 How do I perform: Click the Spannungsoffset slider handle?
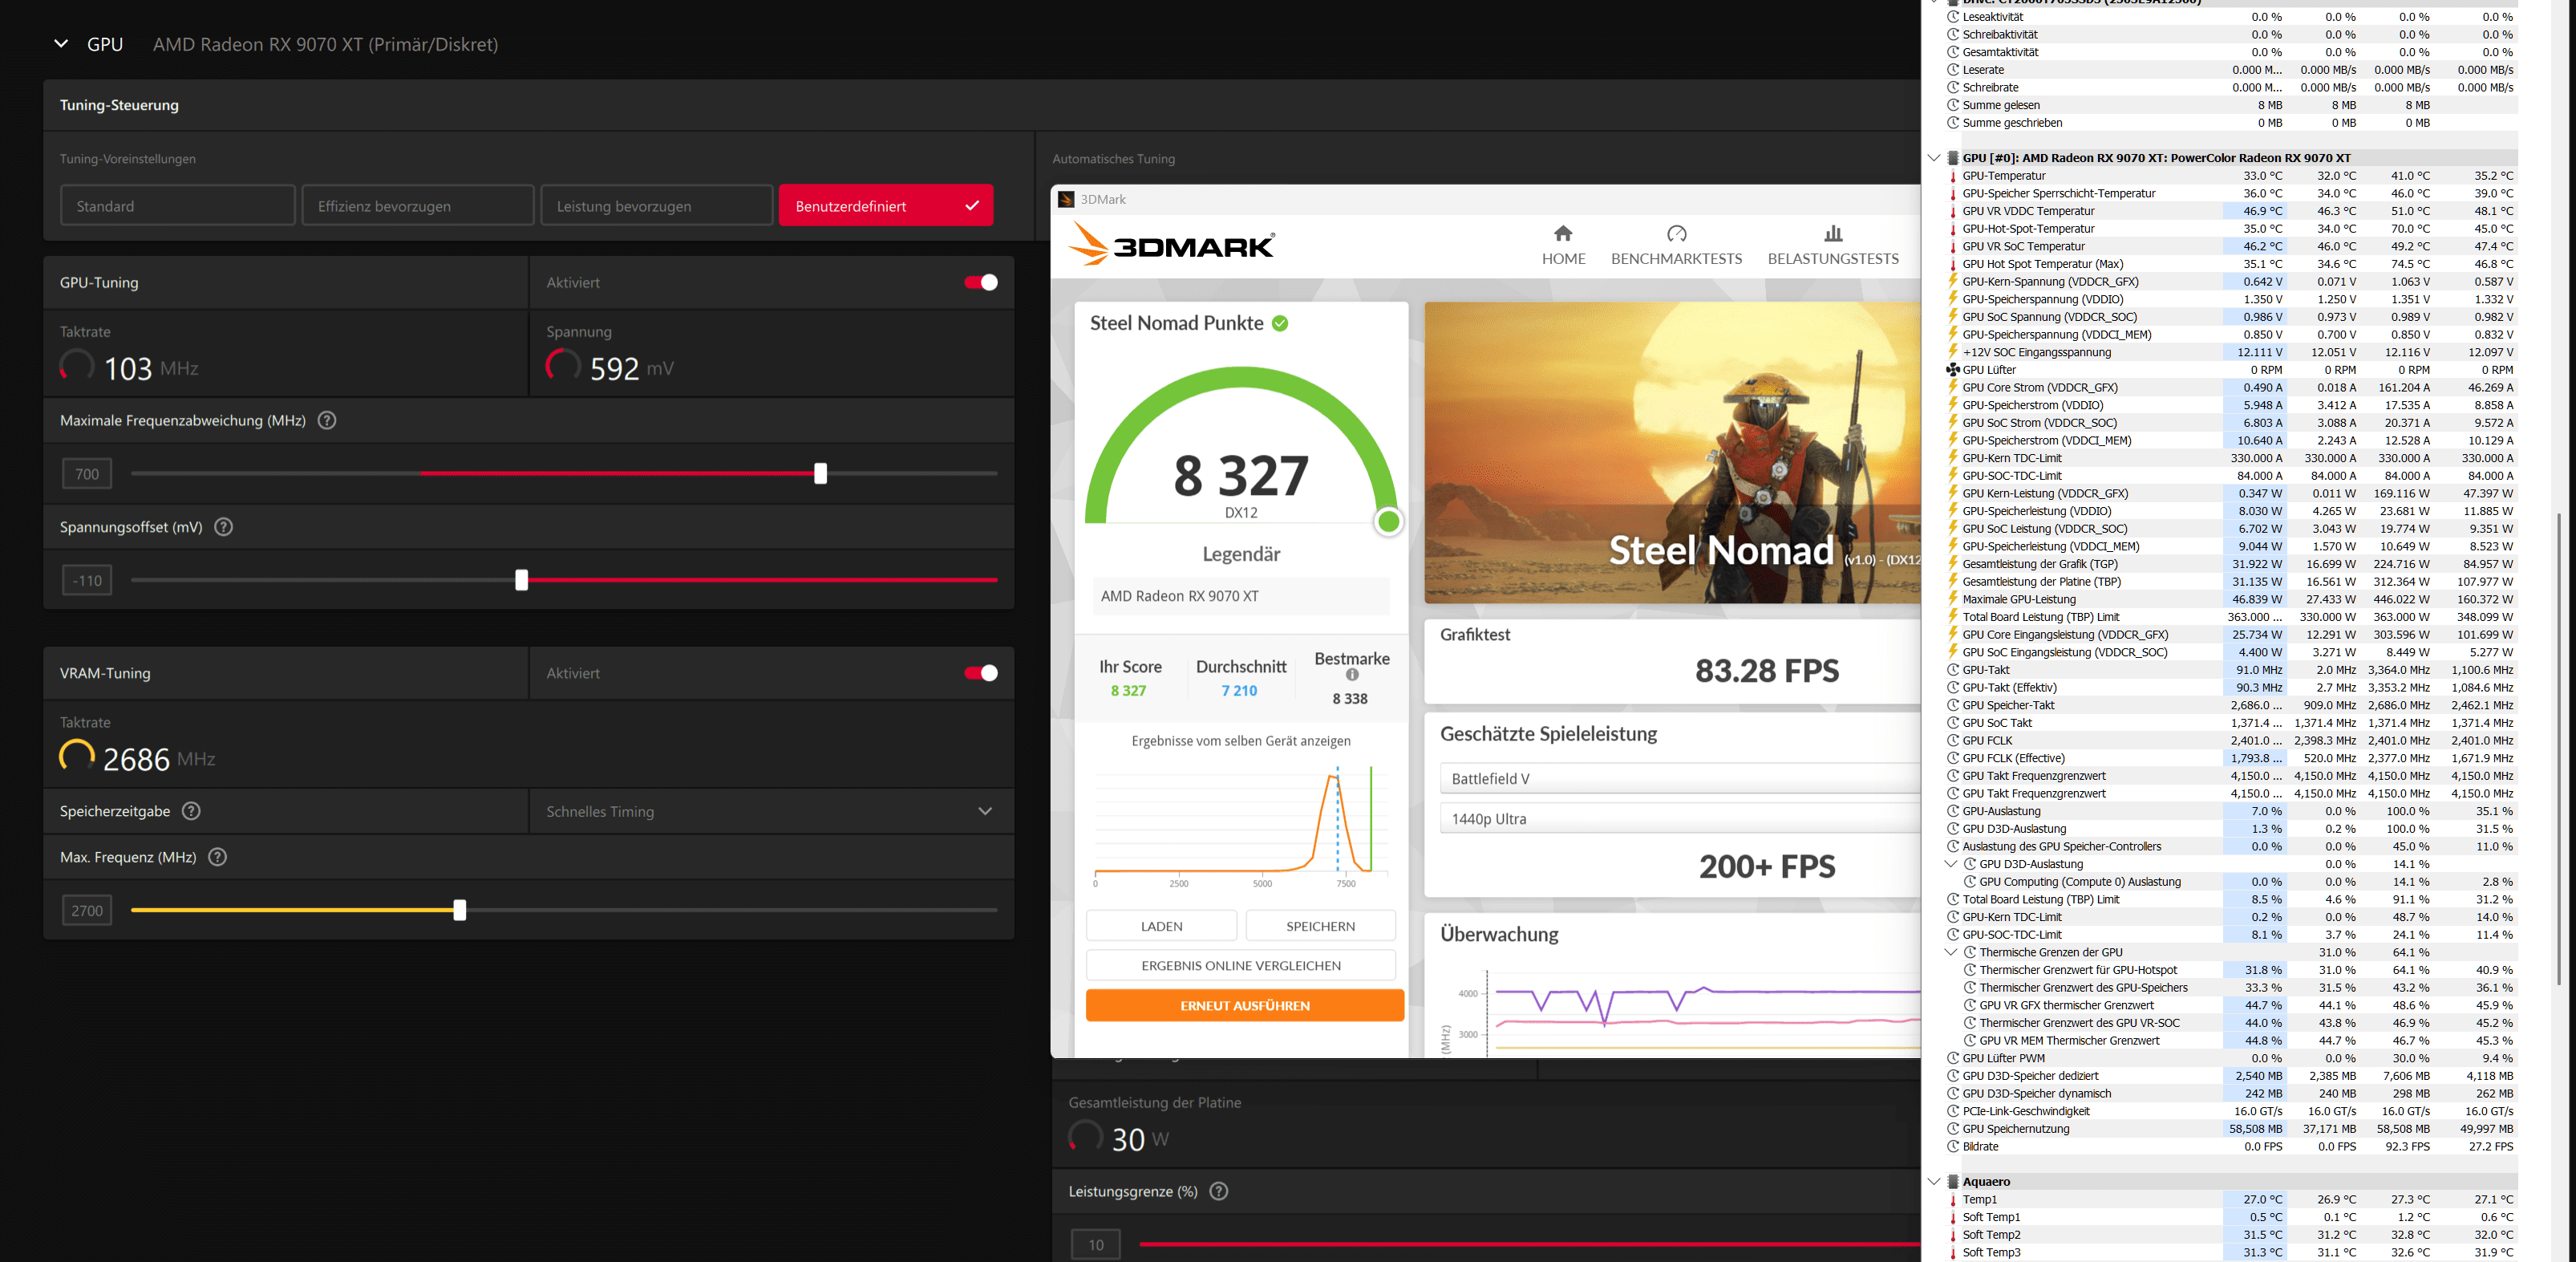(521, 580)
